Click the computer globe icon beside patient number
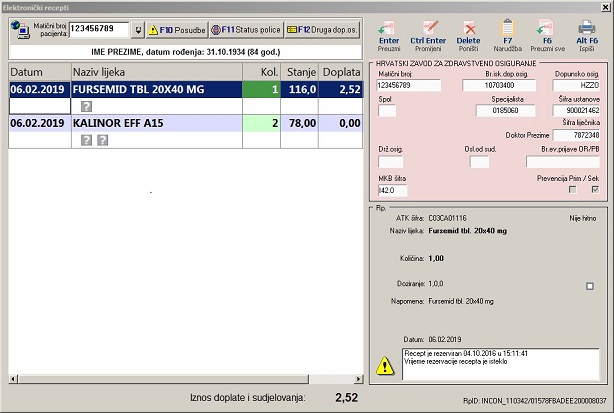 [20, 29]
